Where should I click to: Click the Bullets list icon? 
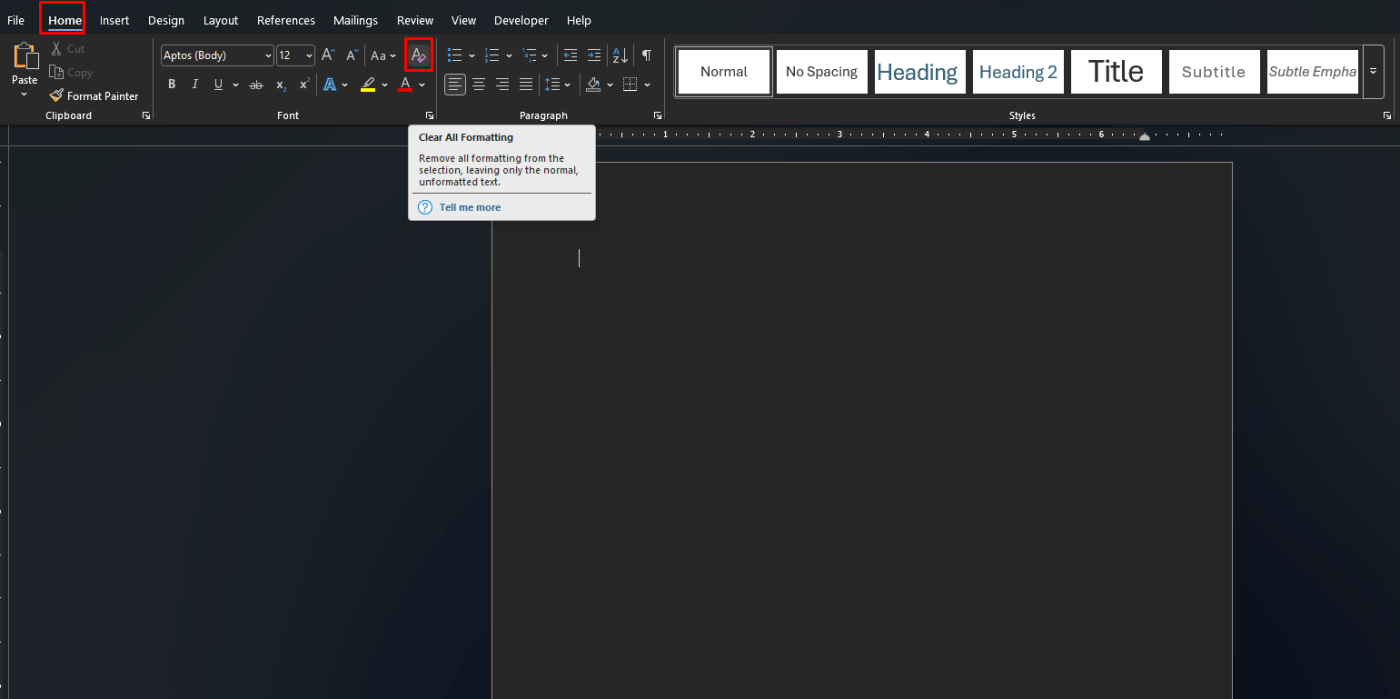455,55
